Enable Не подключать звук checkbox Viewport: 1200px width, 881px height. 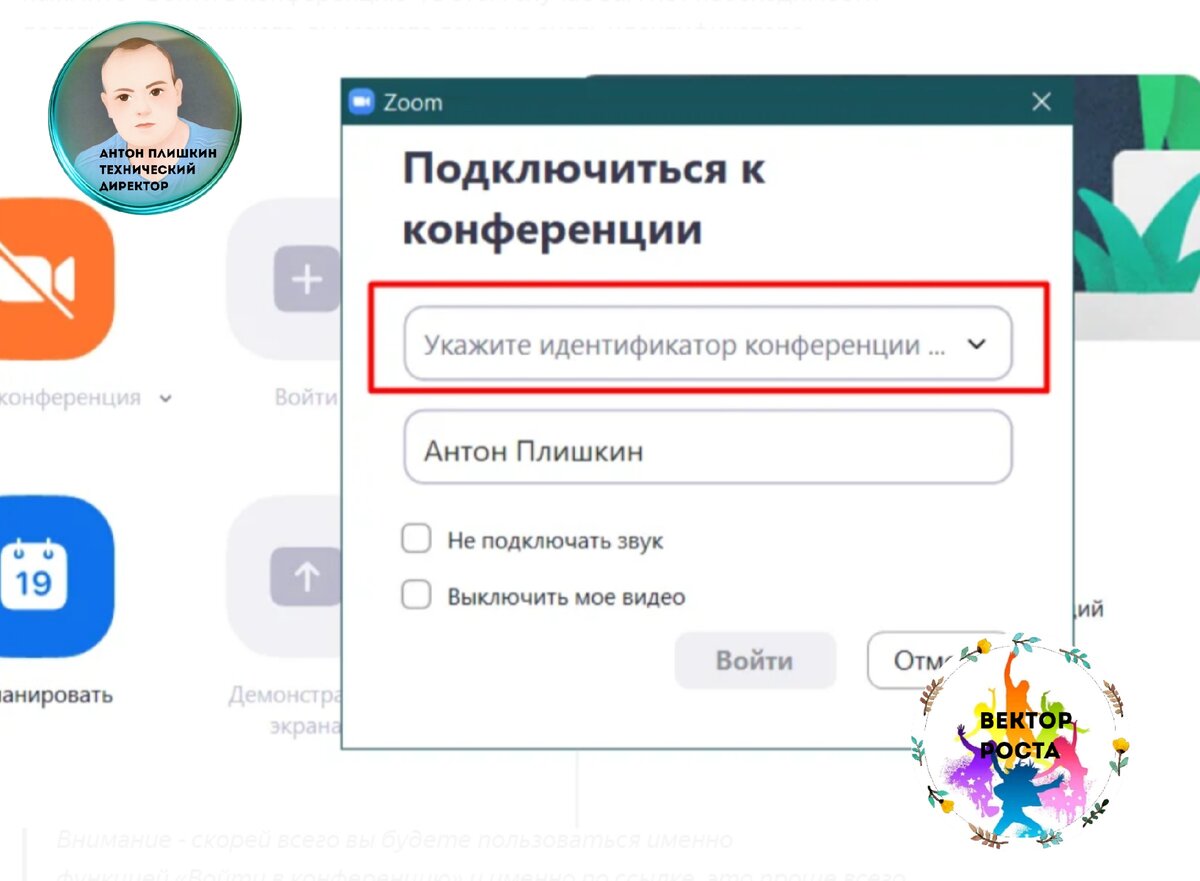point(416,540)
